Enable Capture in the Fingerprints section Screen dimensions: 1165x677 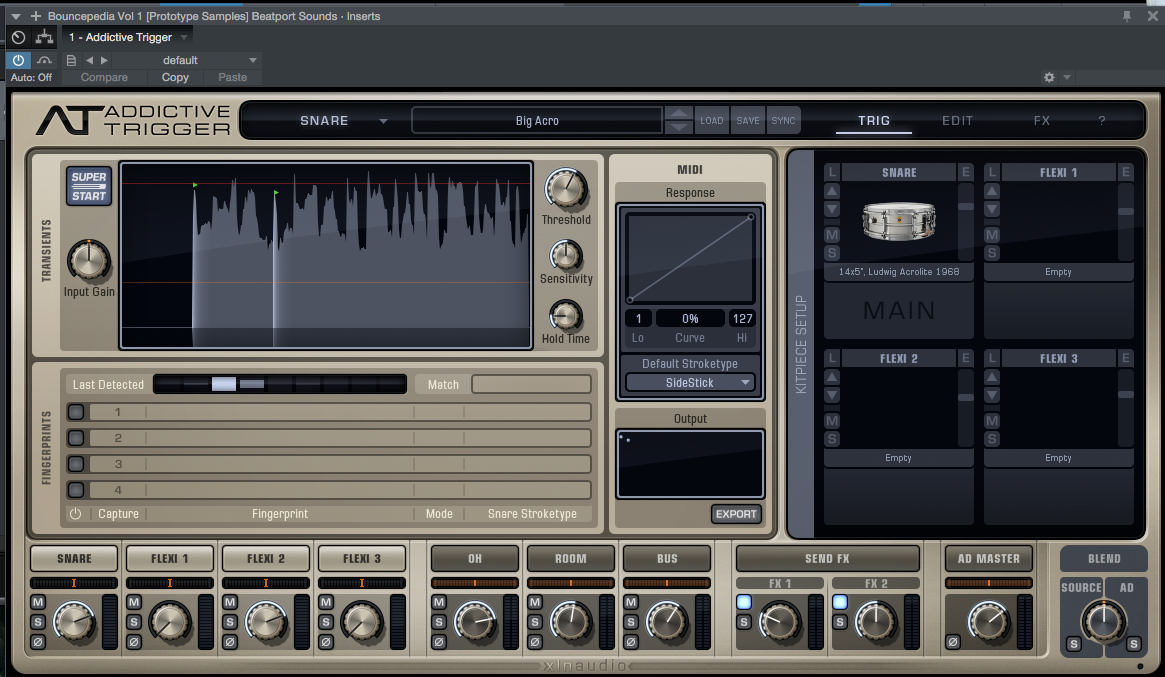(76, 513)
